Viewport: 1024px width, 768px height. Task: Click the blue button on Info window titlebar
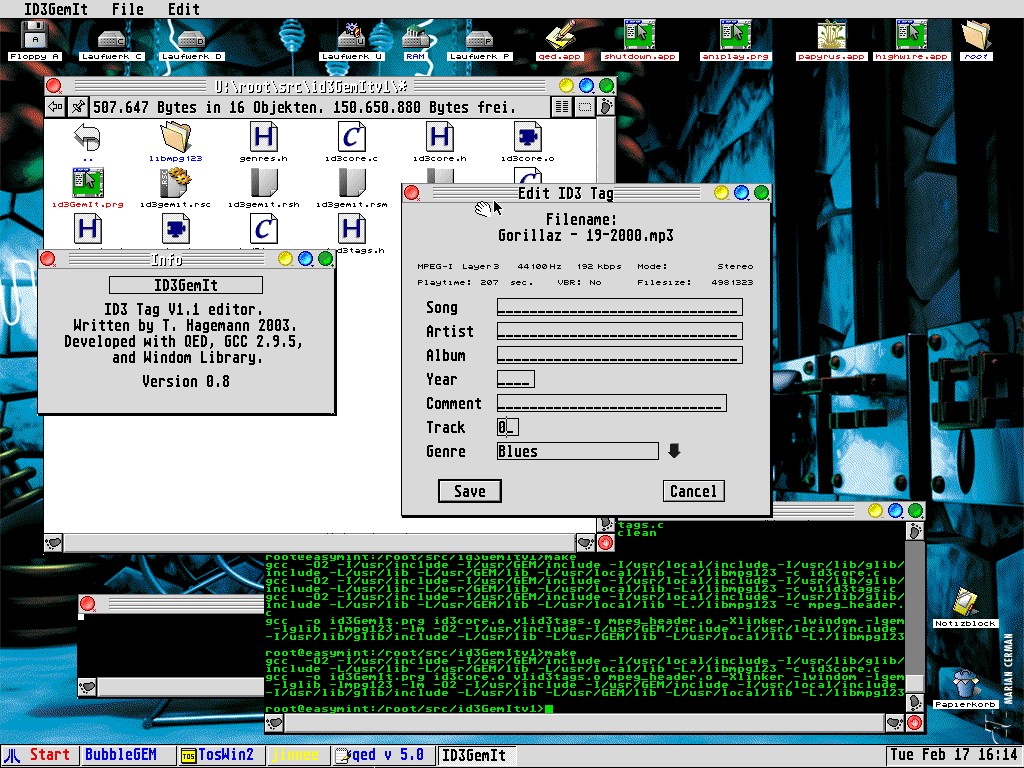tap(305, 259)
